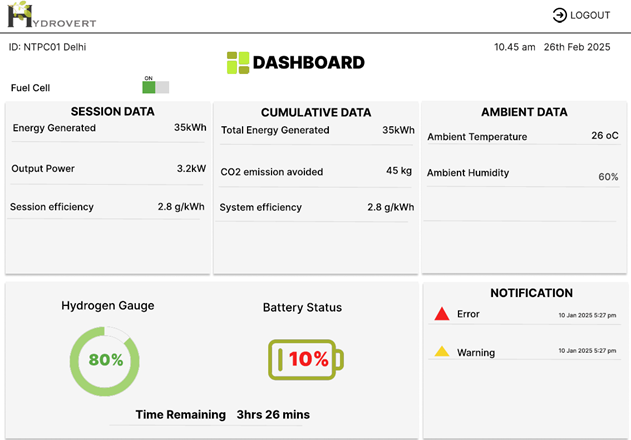The width and height of the screenshot is (631, 440).
Task: Select the CO2 emission avoided row
Action: tap(316, 172)
